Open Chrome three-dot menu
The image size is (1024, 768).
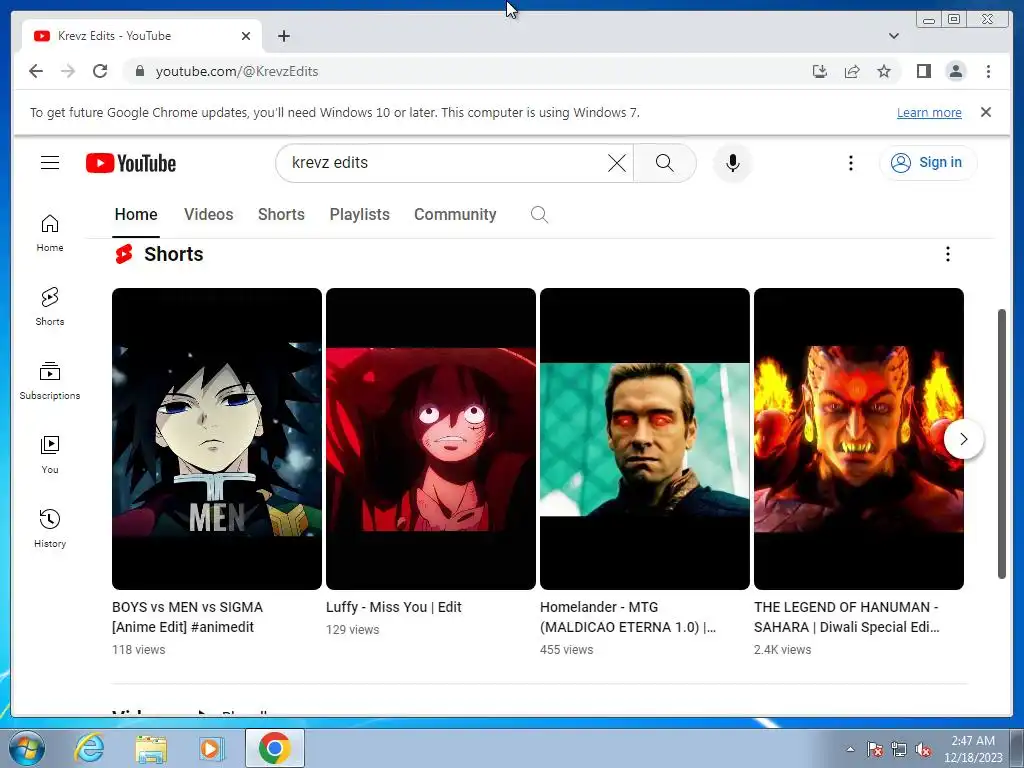(x=988, y=71)
